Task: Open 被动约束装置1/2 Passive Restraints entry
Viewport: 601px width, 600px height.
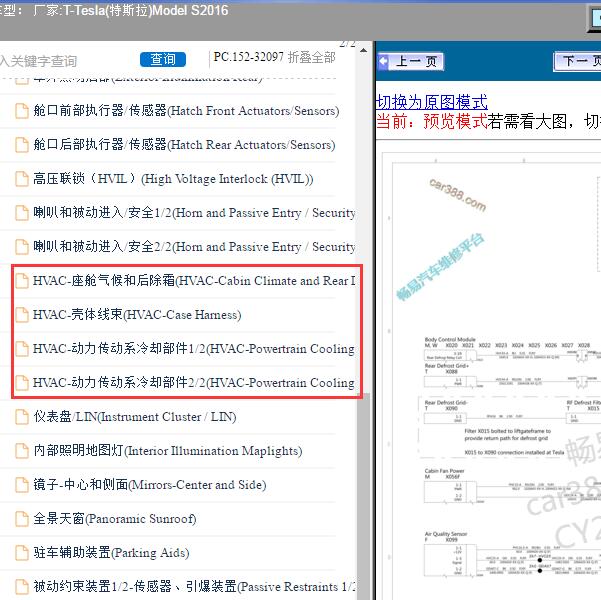Action: (194, 587)
